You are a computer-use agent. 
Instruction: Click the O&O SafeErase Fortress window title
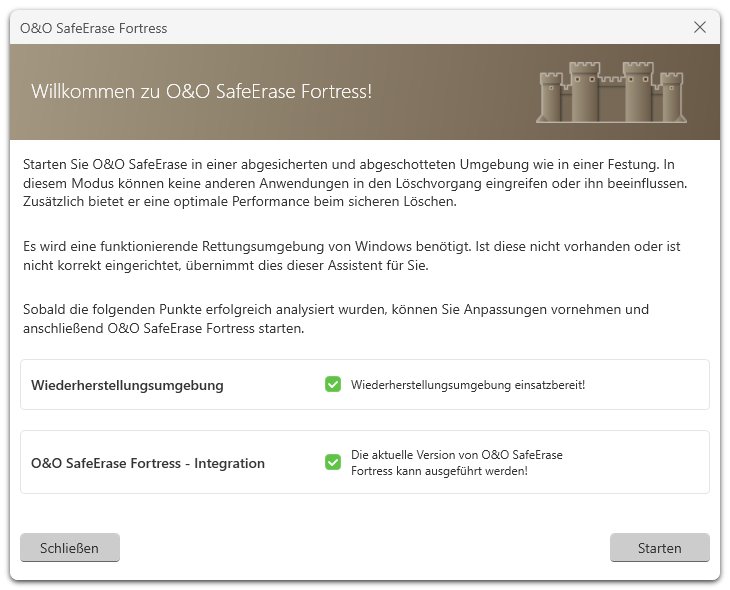(x=94, y=28)
